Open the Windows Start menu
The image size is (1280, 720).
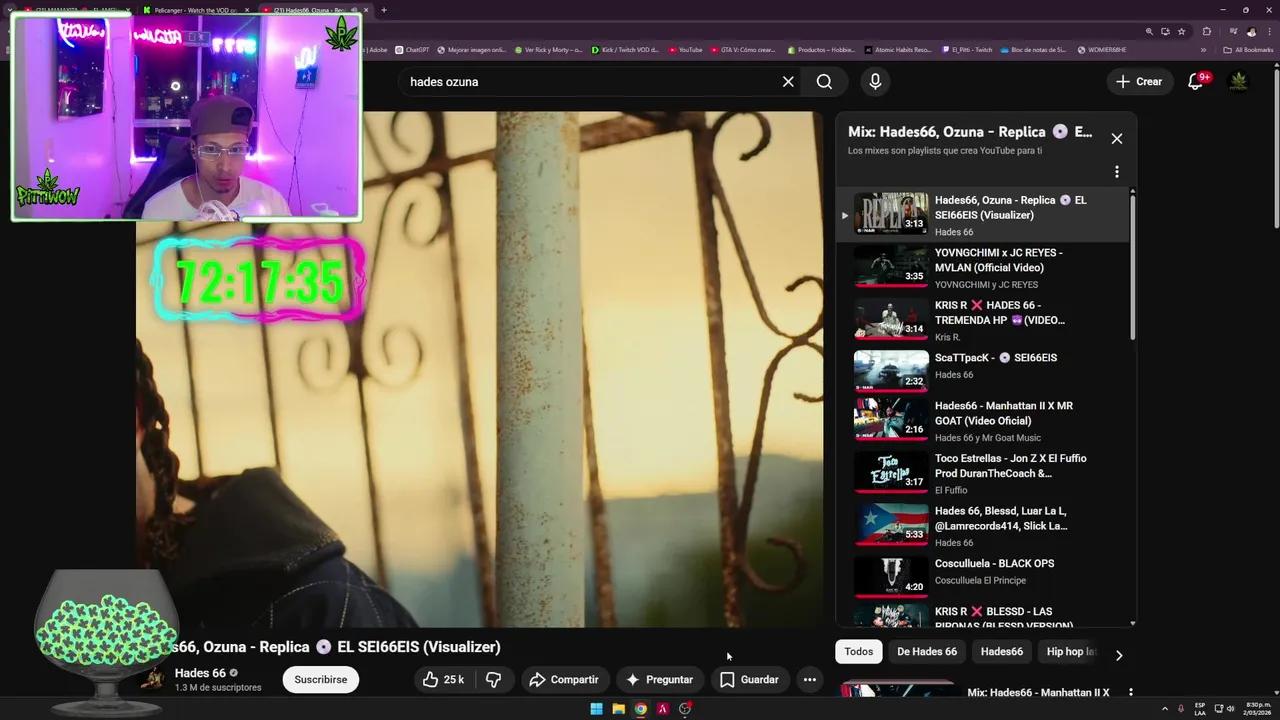click(597, 709)
